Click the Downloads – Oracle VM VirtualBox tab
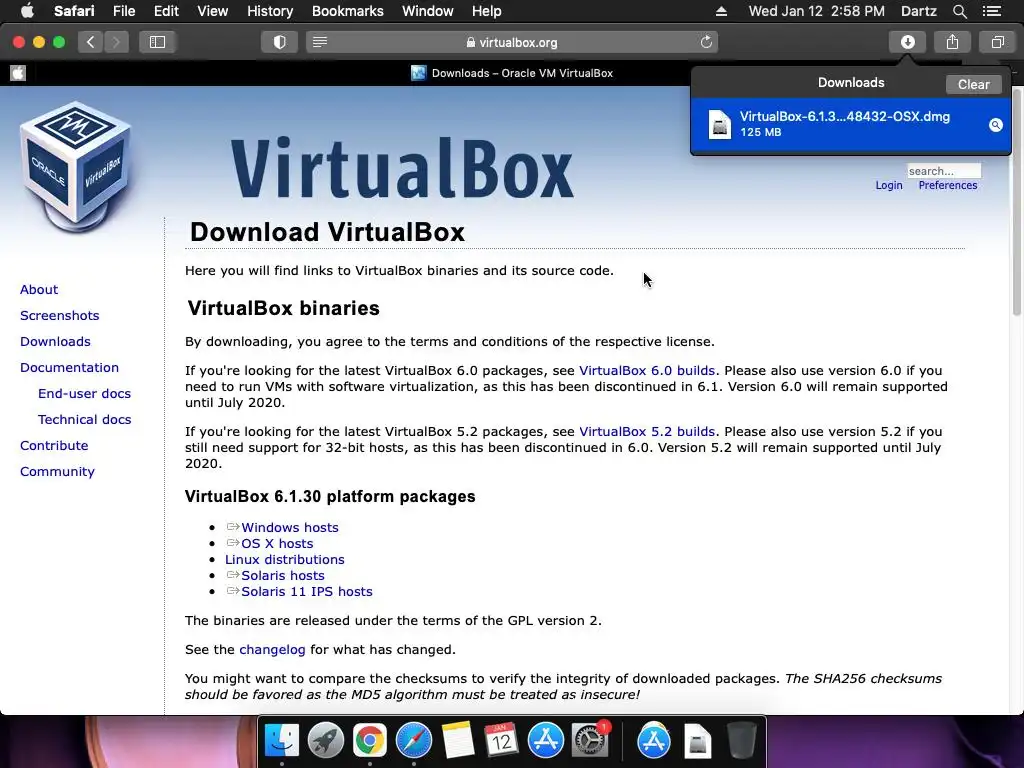Screen dimensions: 1024x768 coord(512,73)
